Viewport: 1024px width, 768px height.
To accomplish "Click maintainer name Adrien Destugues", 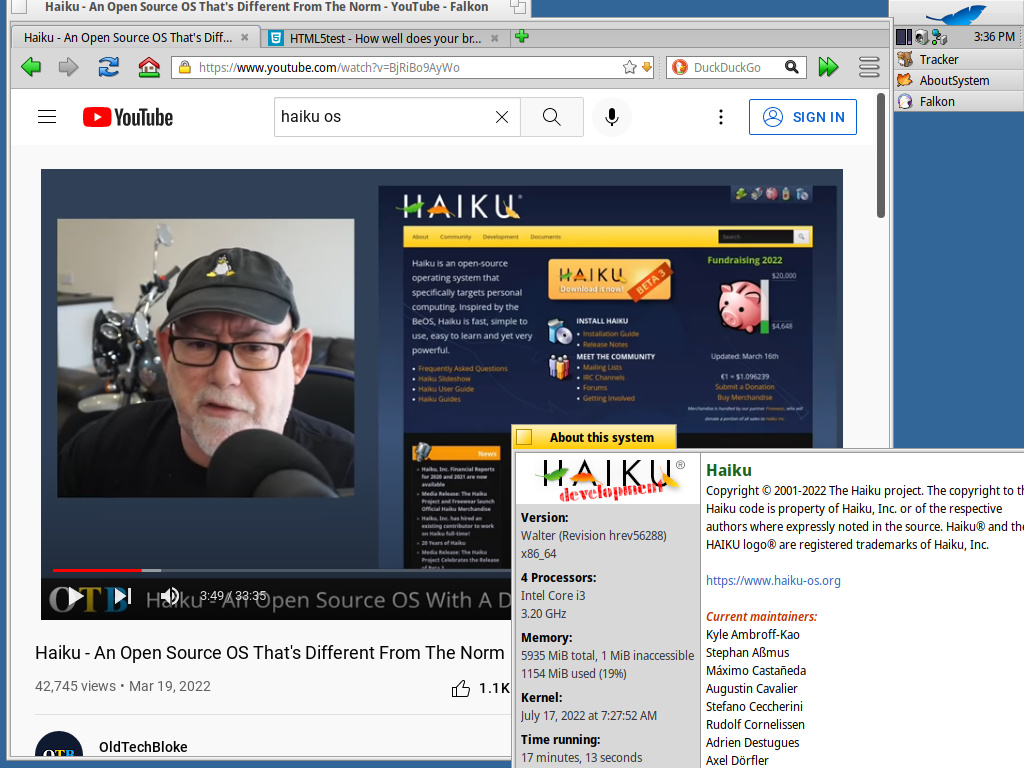I will [752, 743].
